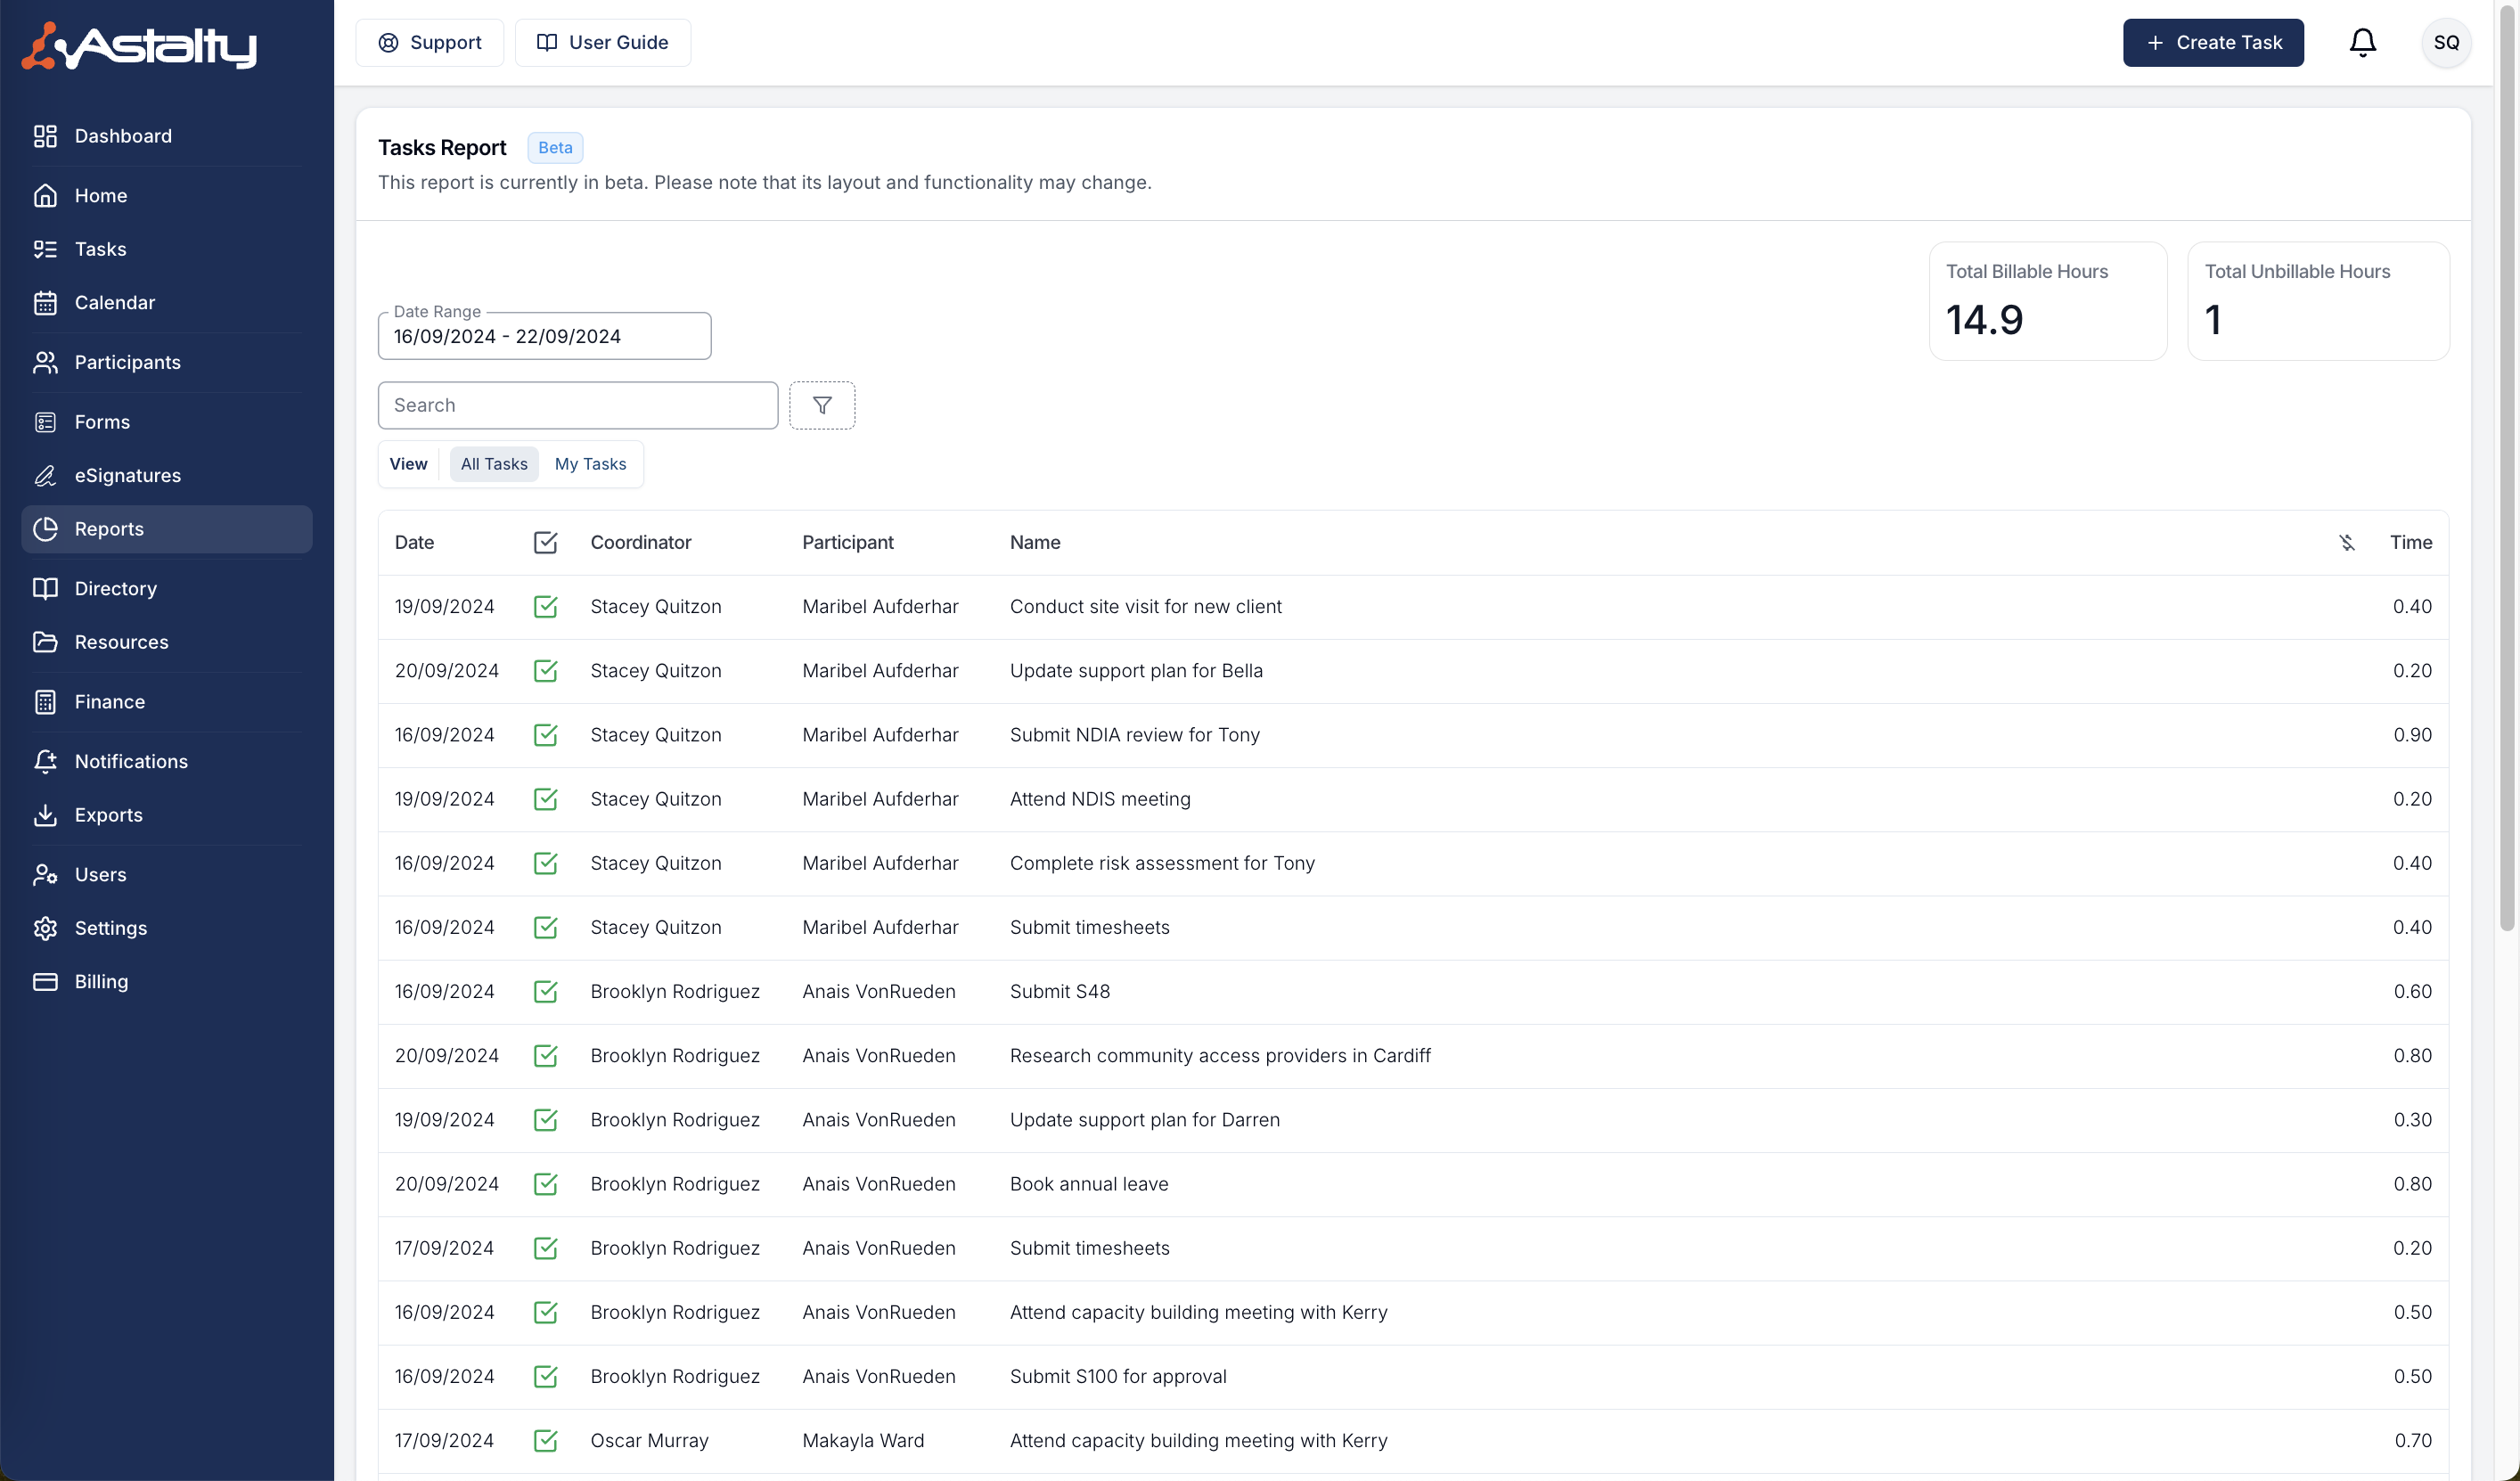Open the Finance sidebar item
2520x1481 pixels.
tap(109, 701)
